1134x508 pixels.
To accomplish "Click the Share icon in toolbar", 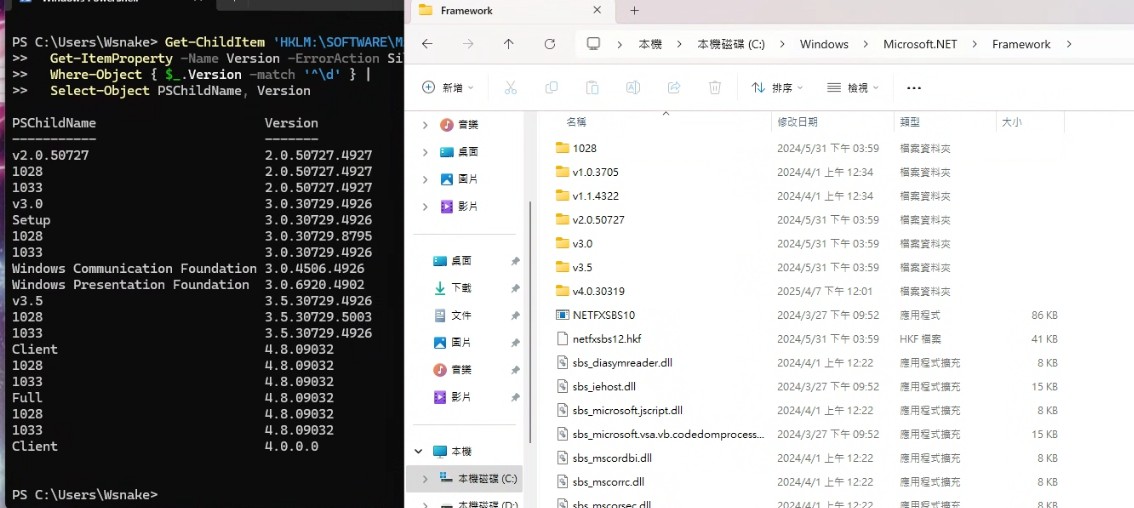I will tap(674, 88).
